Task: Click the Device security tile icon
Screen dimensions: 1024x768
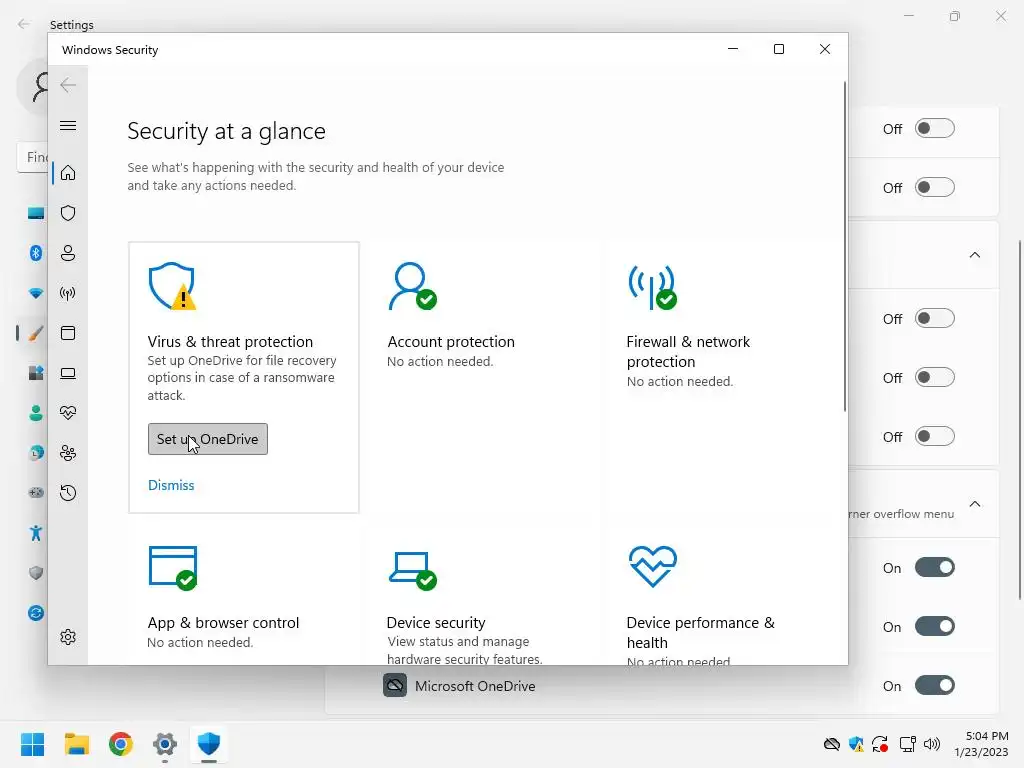Action: point(412,570)
